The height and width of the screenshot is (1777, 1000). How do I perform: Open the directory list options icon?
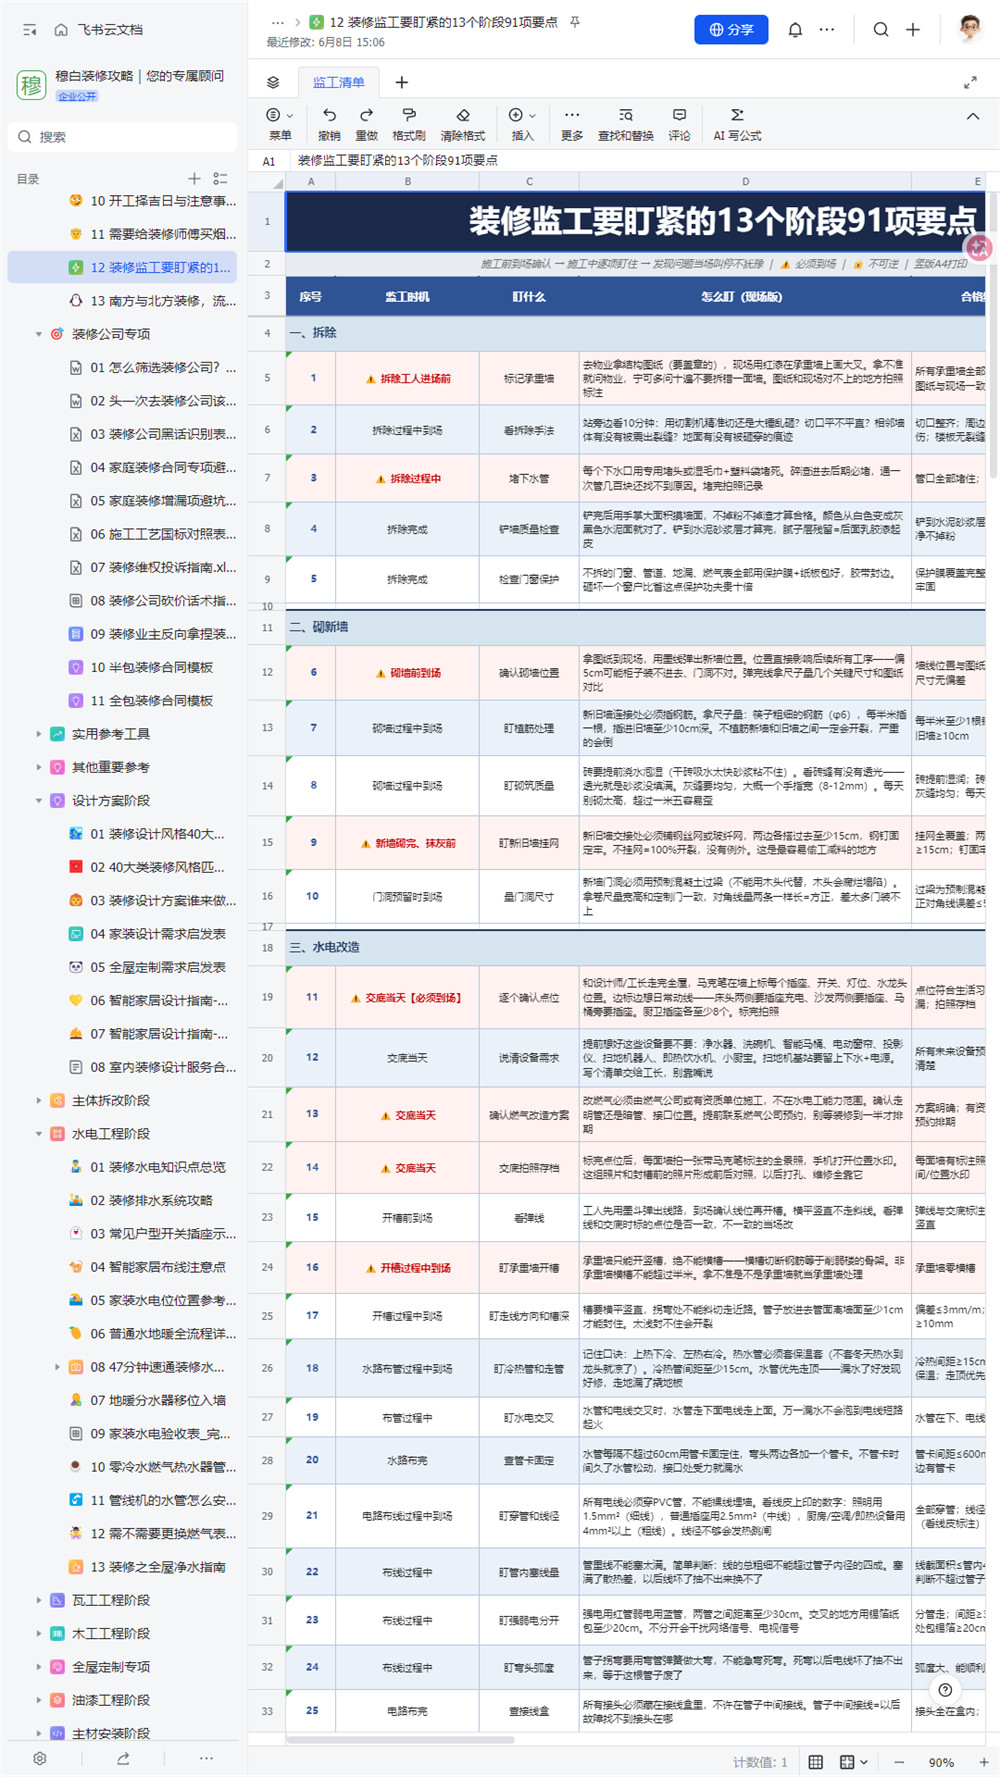click(220, 178)
